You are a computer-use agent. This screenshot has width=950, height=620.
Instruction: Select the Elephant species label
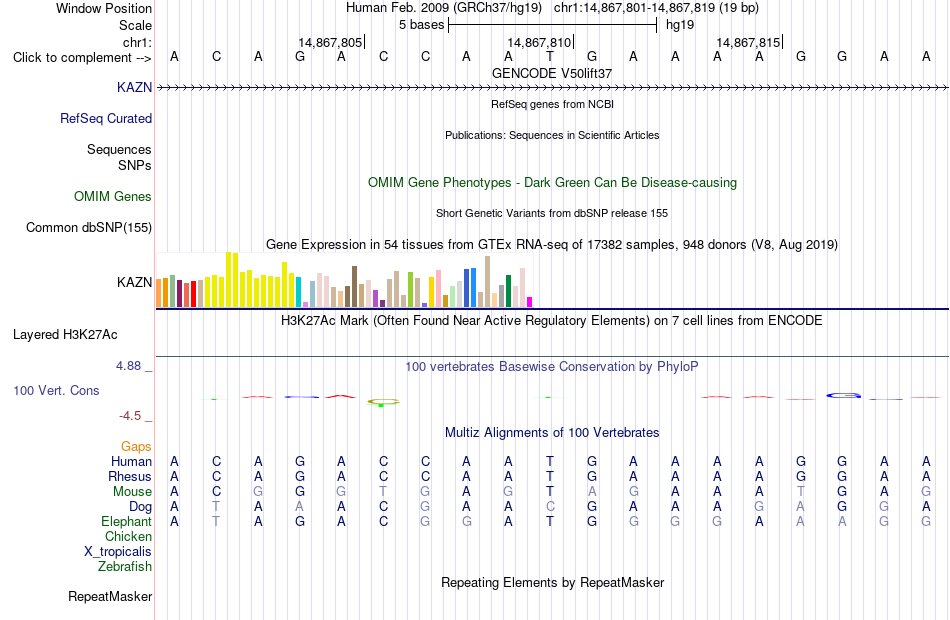(x=127, y=521)
